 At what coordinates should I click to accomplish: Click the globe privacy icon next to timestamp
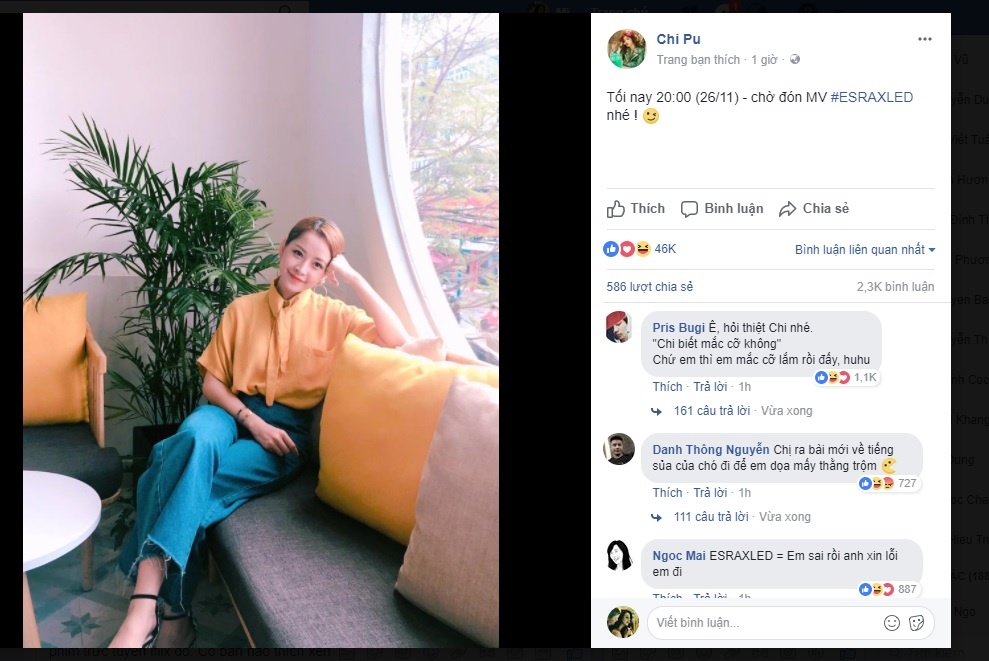(793, 59)
